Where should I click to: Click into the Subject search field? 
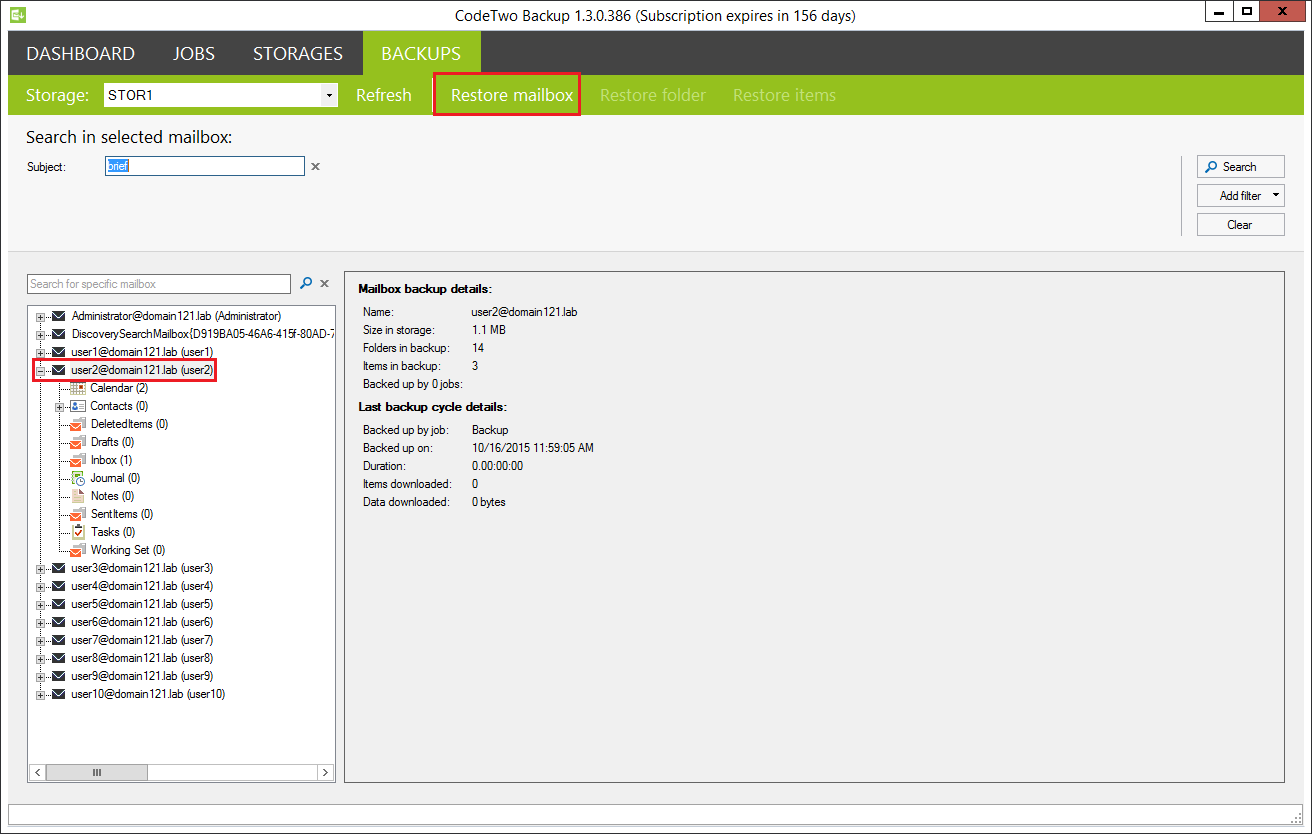[x=205, y=166]
